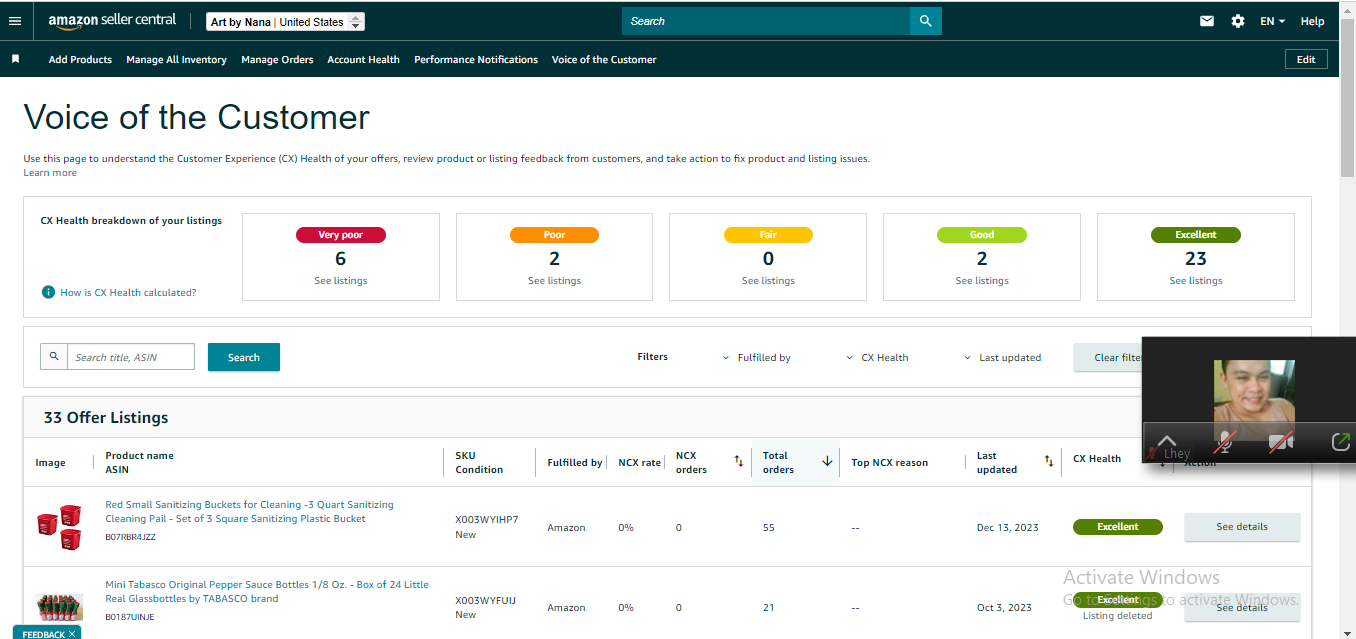Image resolution: width=1356 pixels, height=639 pixels.
Task: Go to Manage Orders
Action: click(x=277, y=59)
